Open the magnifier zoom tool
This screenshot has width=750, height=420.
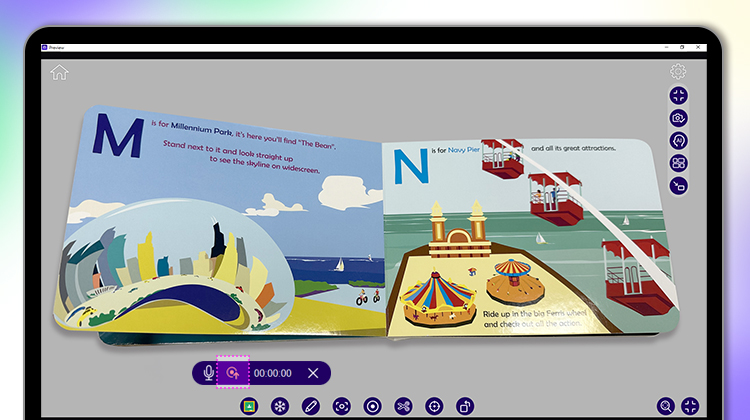(x=665, y=406)
